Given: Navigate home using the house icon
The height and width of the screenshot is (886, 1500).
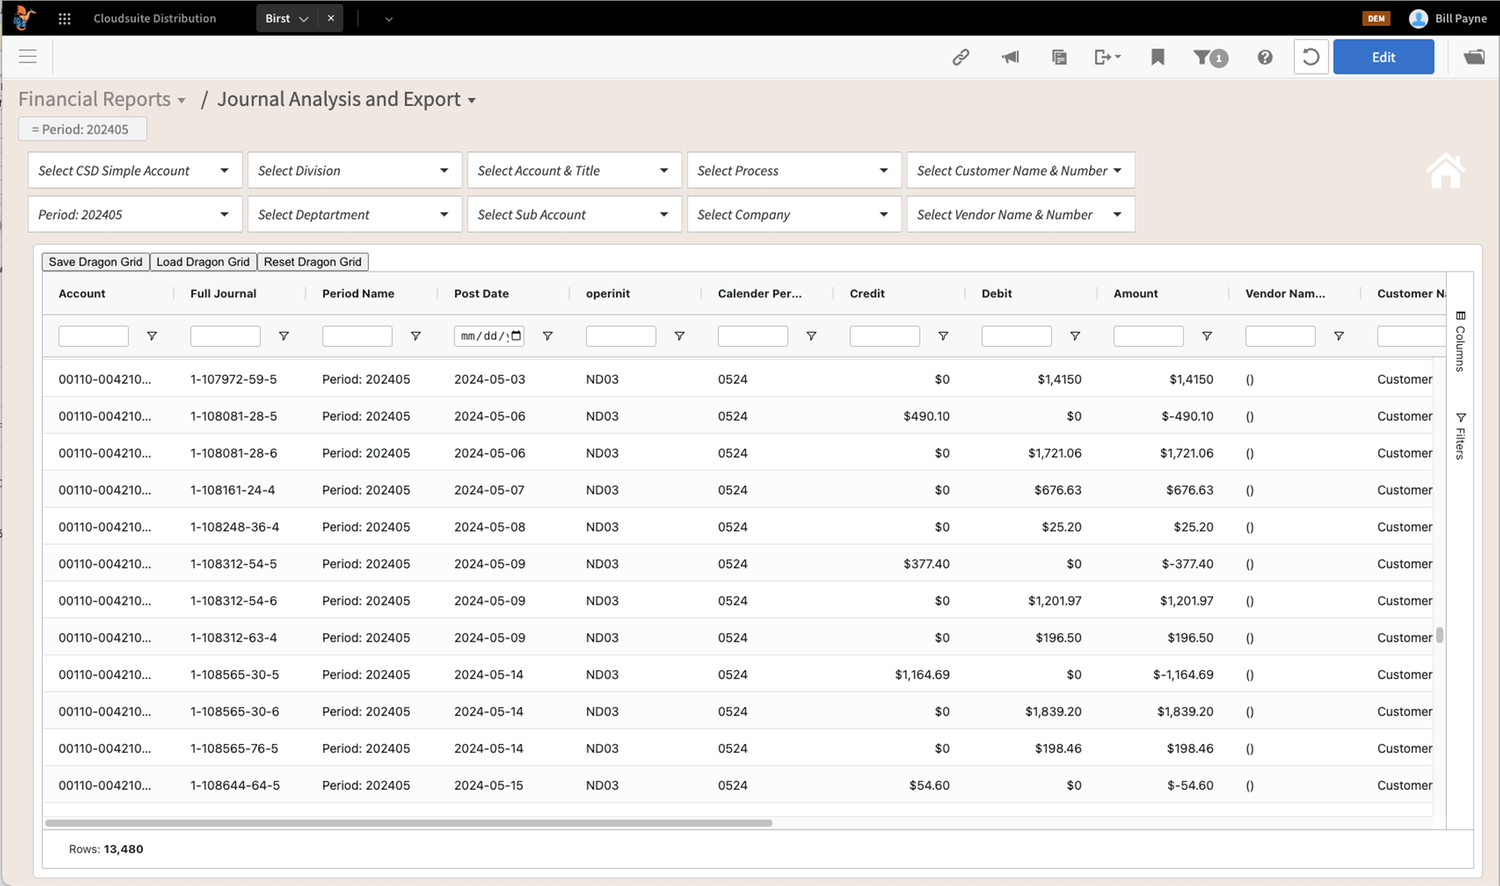Looking at the screenshot, I should coord(1445,170).
